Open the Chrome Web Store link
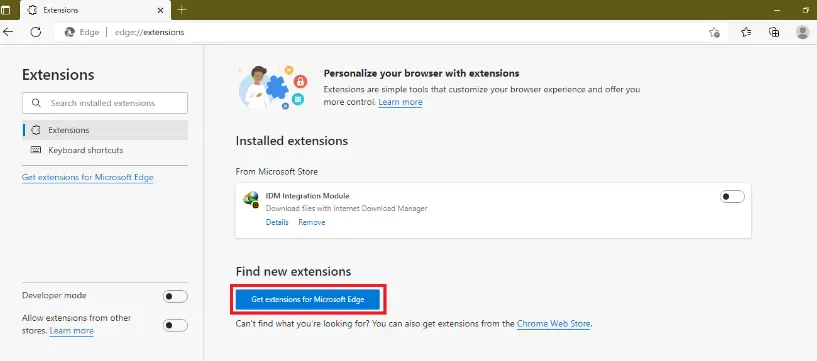 coord(553,323)
